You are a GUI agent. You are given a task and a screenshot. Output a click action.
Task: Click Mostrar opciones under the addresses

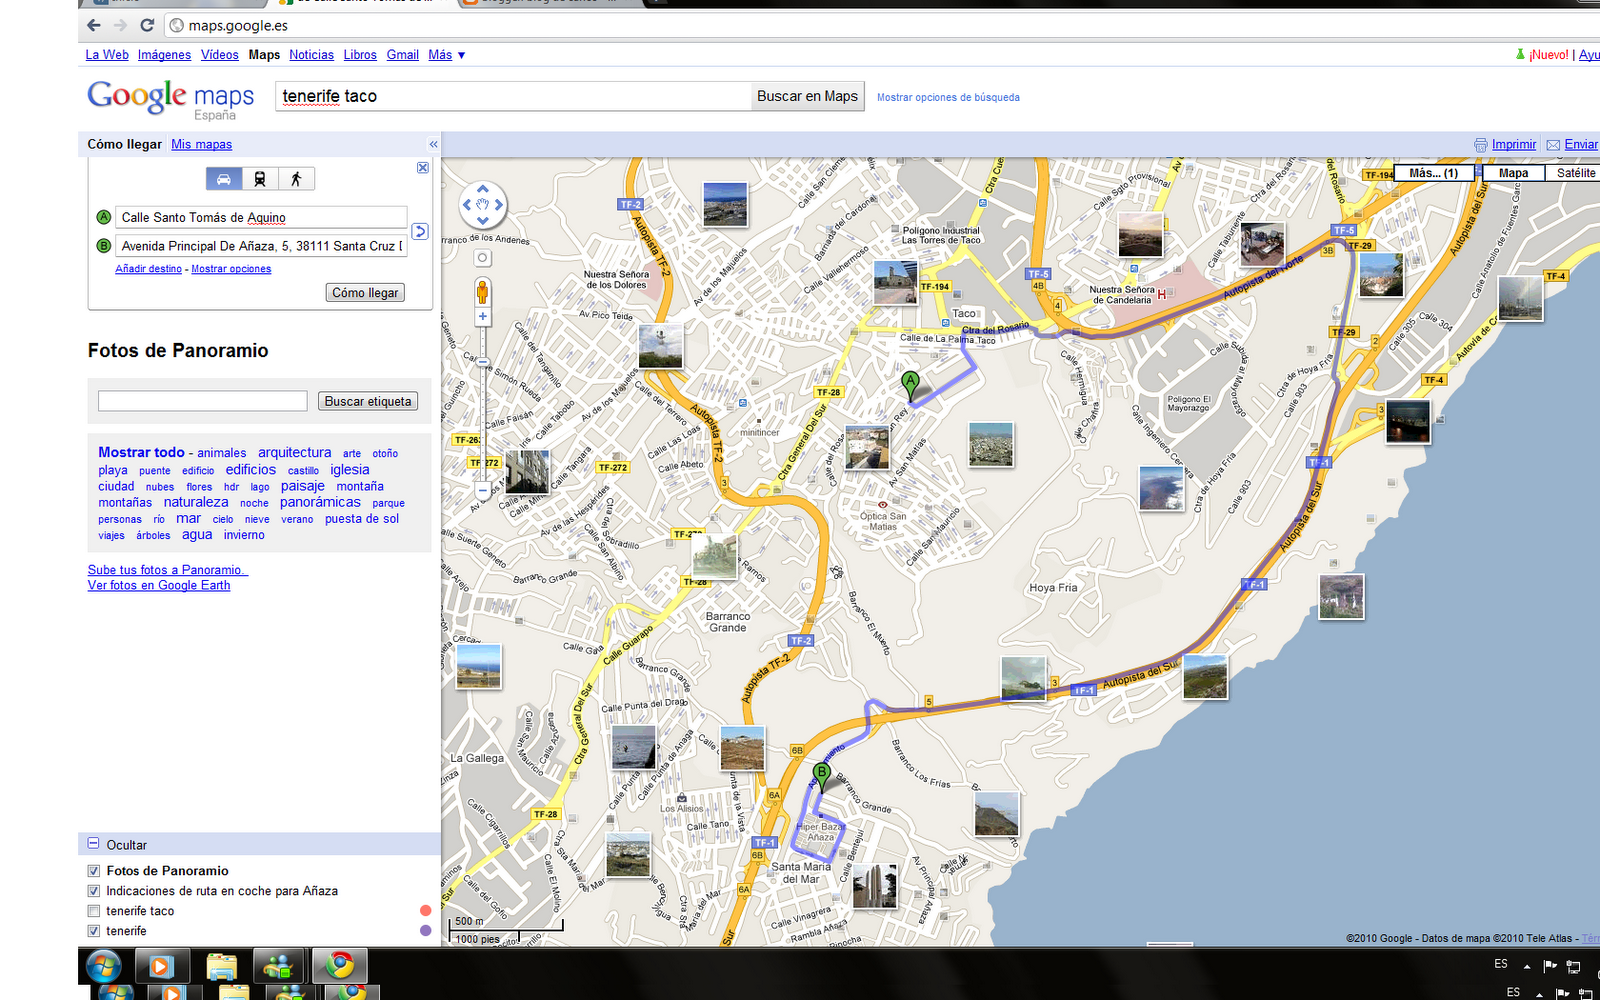click(x=231, y=269)
